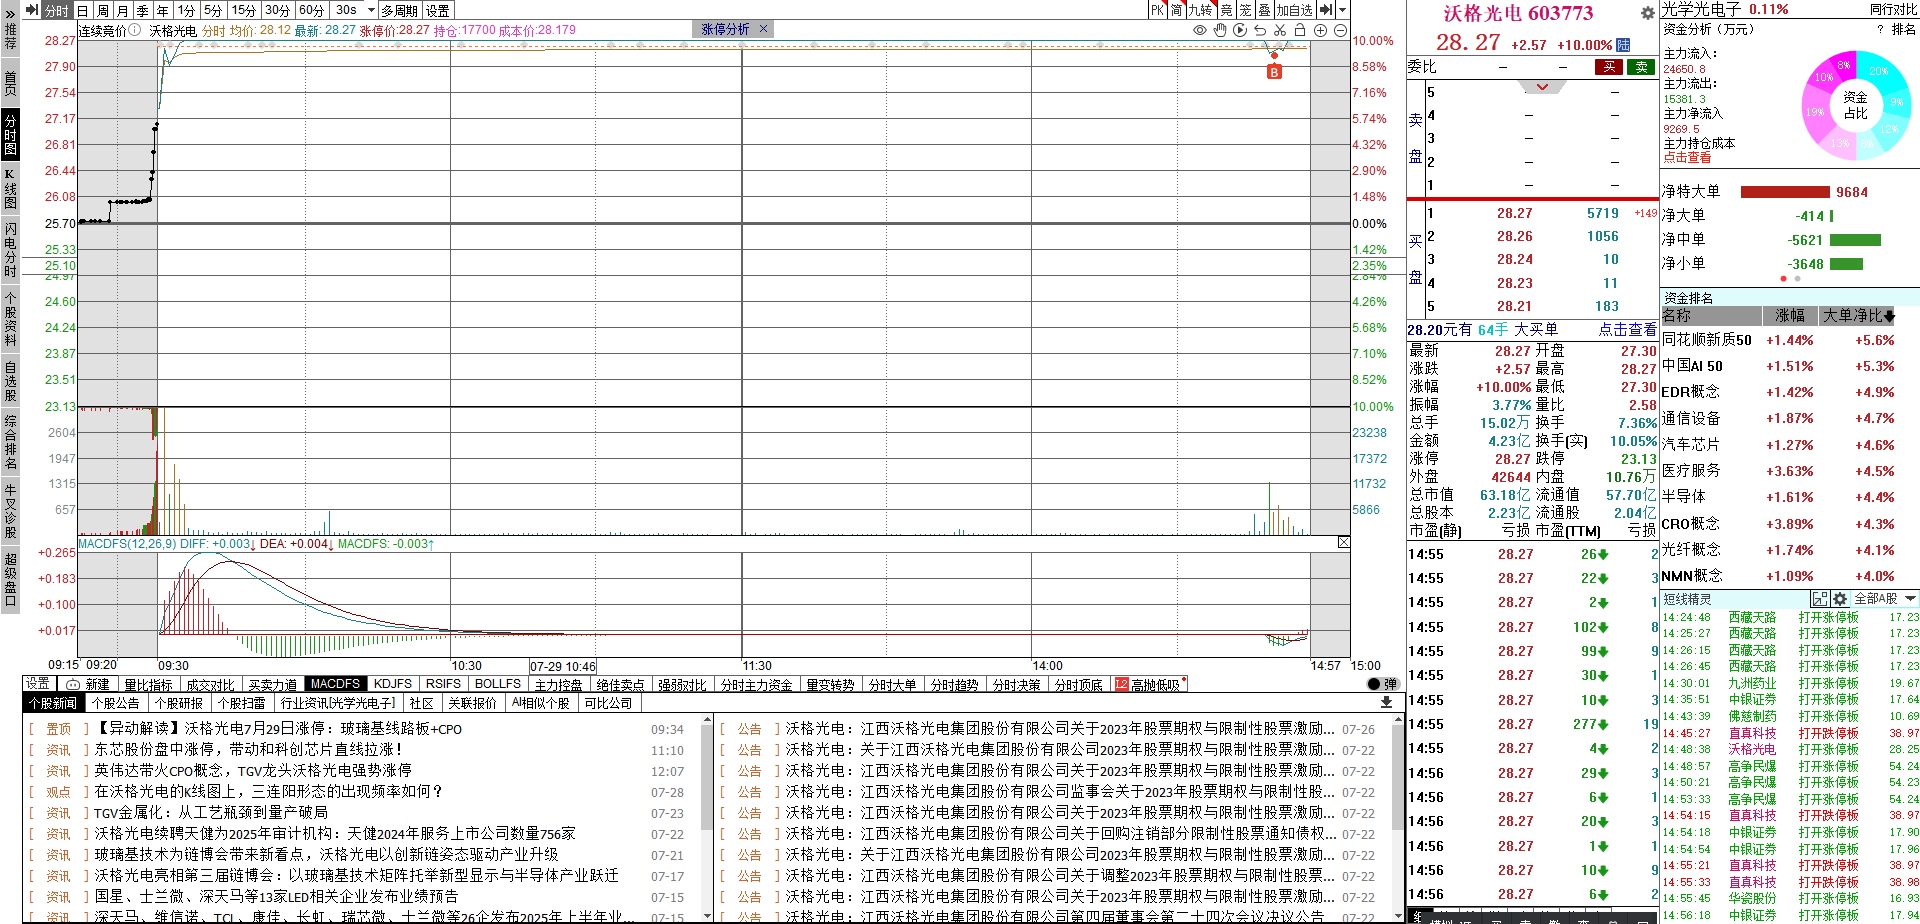Open 短线精灵 settings gear icon
1920x924 pixels.
pos(1839,599)
